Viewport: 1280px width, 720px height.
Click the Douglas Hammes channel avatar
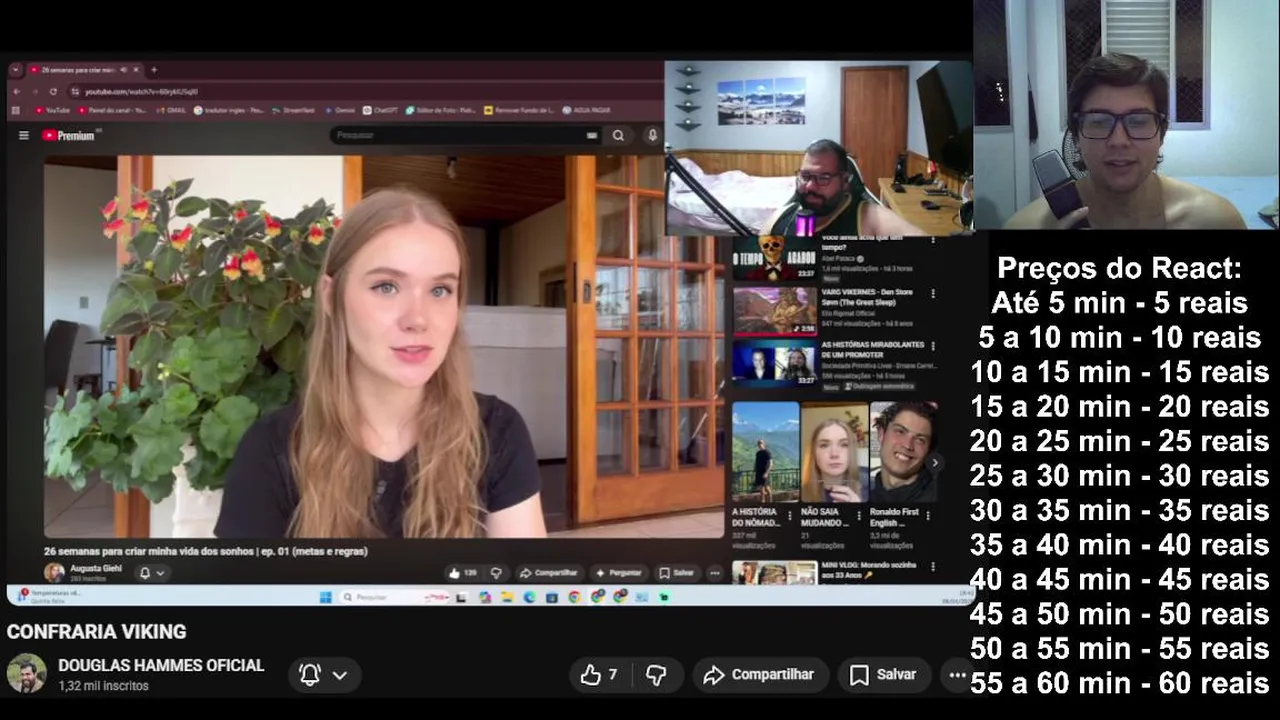pyautogui.click(x=27, y=674)
